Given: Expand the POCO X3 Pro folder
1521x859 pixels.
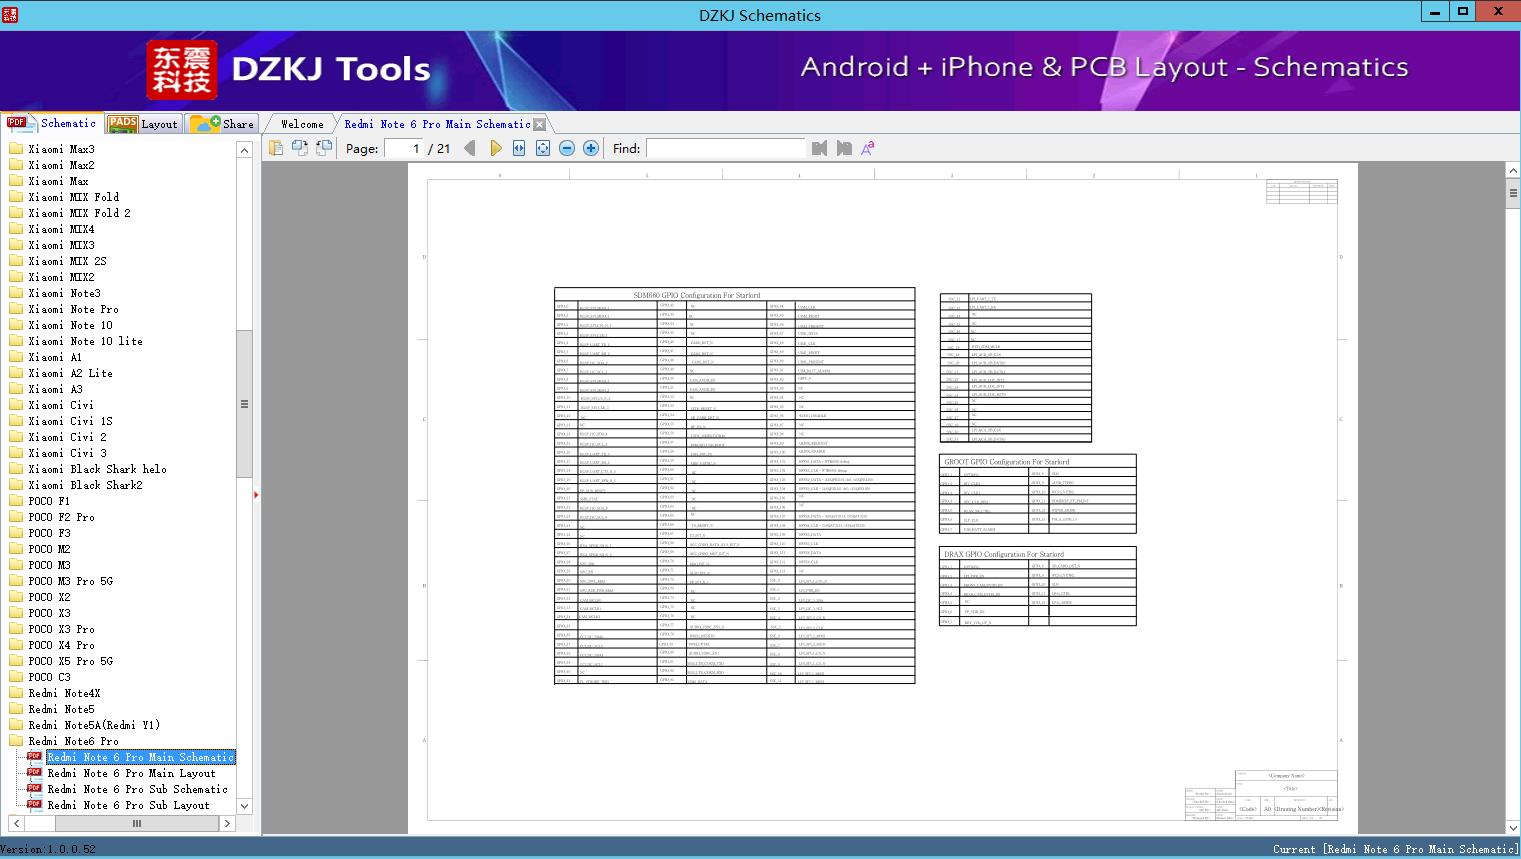Looking at the screenshot, I should tap(61, 629).
